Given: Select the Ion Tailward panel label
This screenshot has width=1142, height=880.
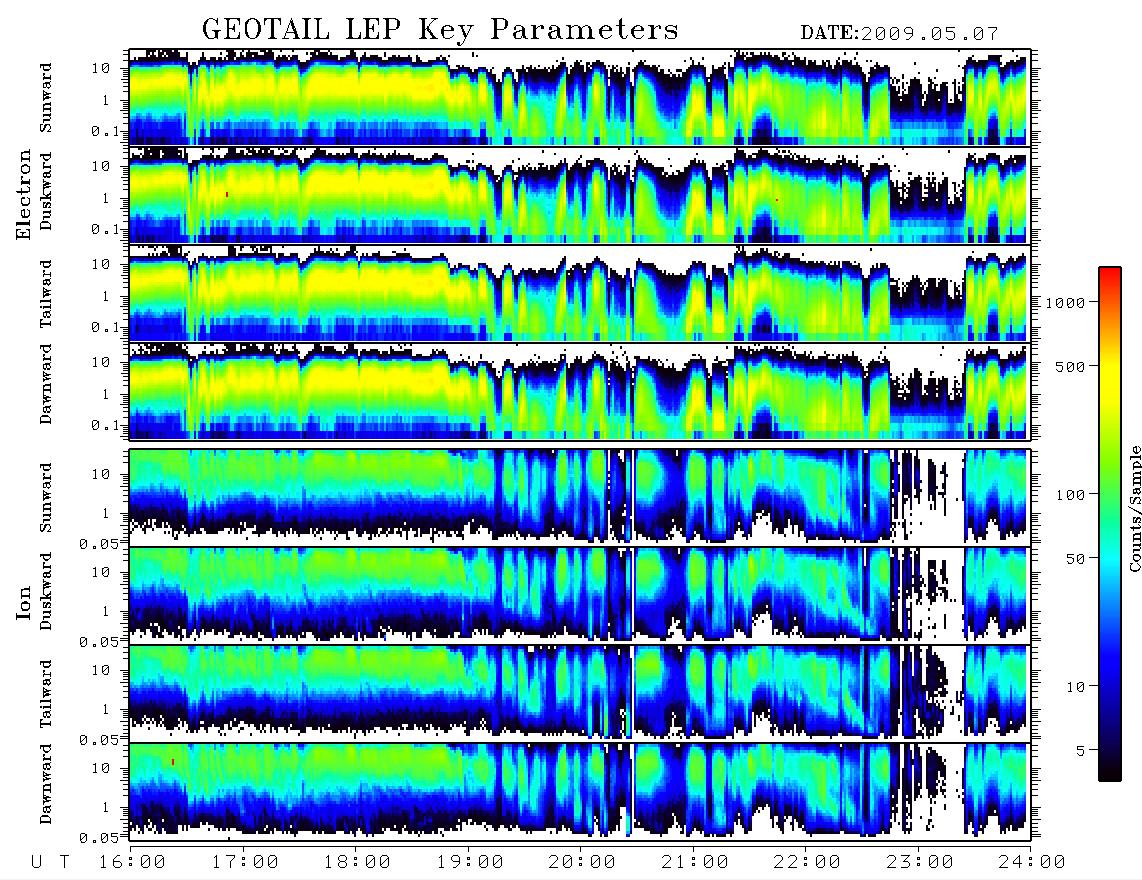Looking at the screenshot, I should 46,694.
